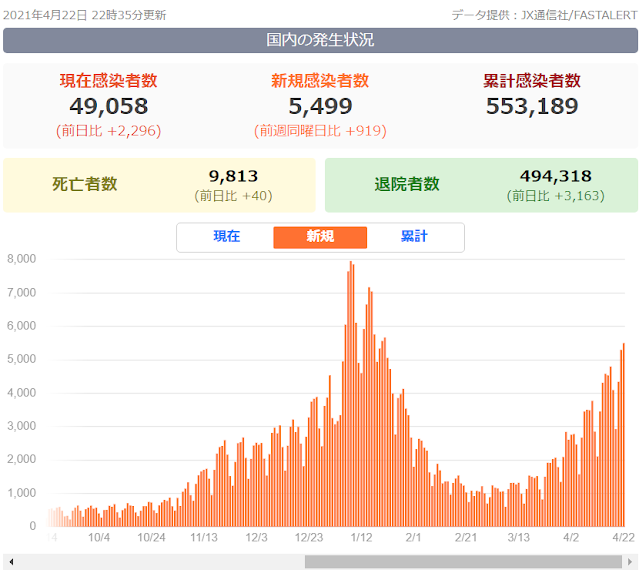The image size is (639, 573).
Task: Click the 新規感染者数 heading
Action: click(320, 81)
